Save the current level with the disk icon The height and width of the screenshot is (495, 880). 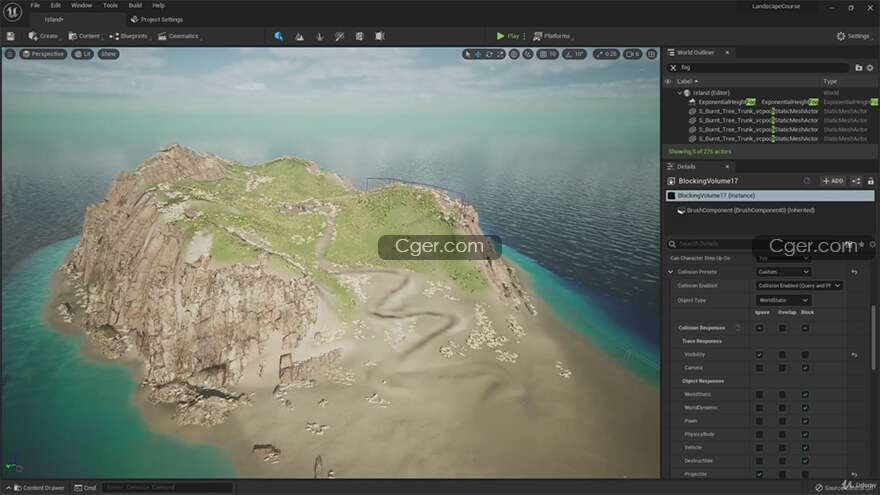click(10, 36)
